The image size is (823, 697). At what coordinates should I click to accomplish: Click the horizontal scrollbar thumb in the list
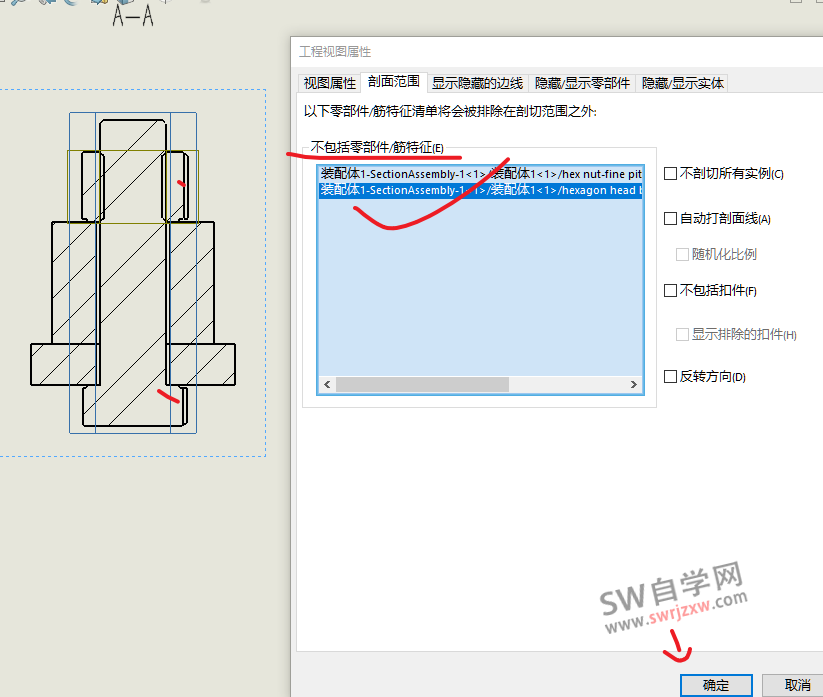coord(422,385)
